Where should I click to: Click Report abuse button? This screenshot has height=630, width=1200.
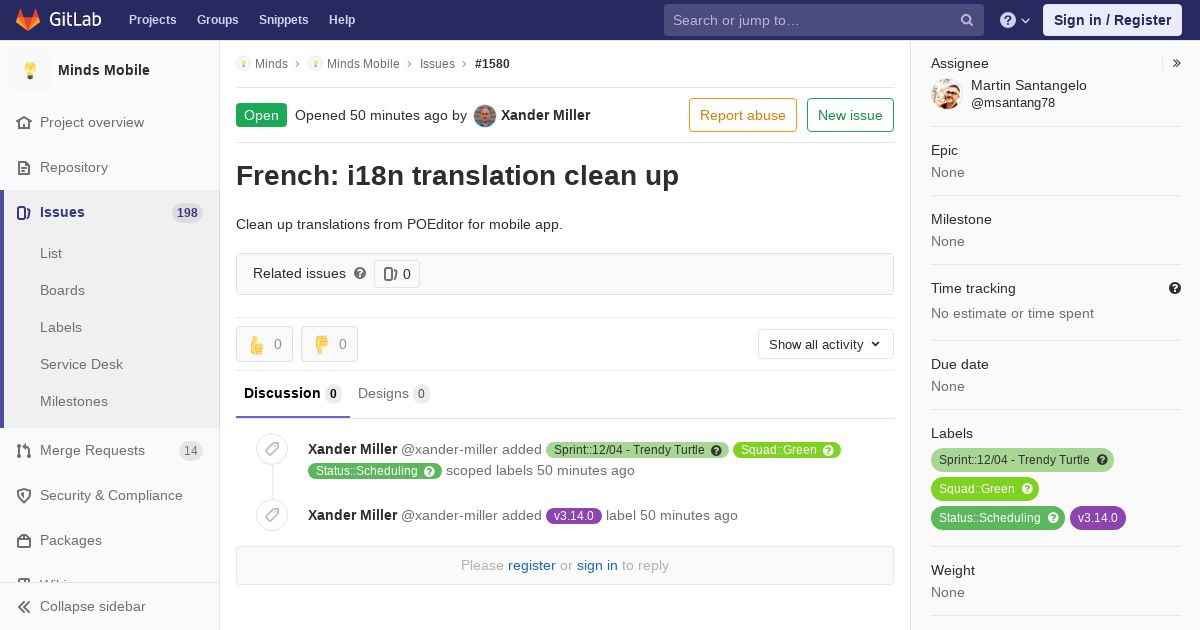tap(743, 115)
